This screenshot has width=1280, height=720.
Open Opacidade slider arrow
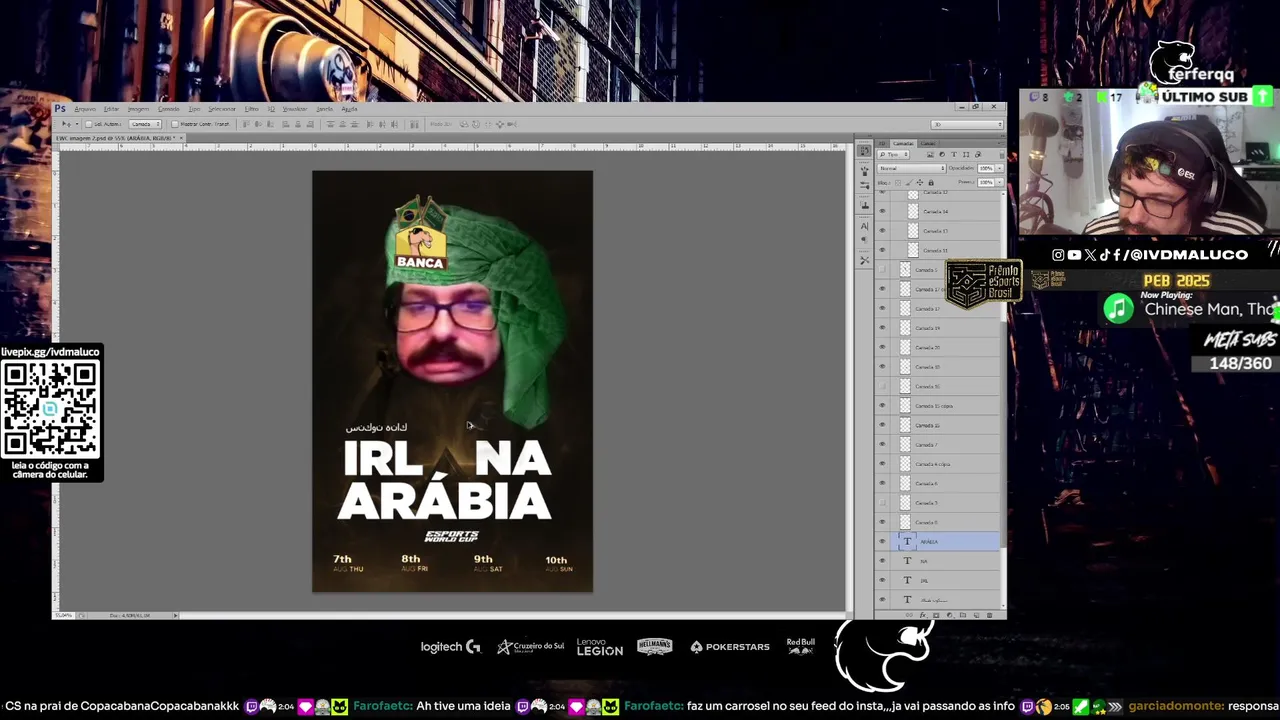pyautogui.click(x=999, y=168)
